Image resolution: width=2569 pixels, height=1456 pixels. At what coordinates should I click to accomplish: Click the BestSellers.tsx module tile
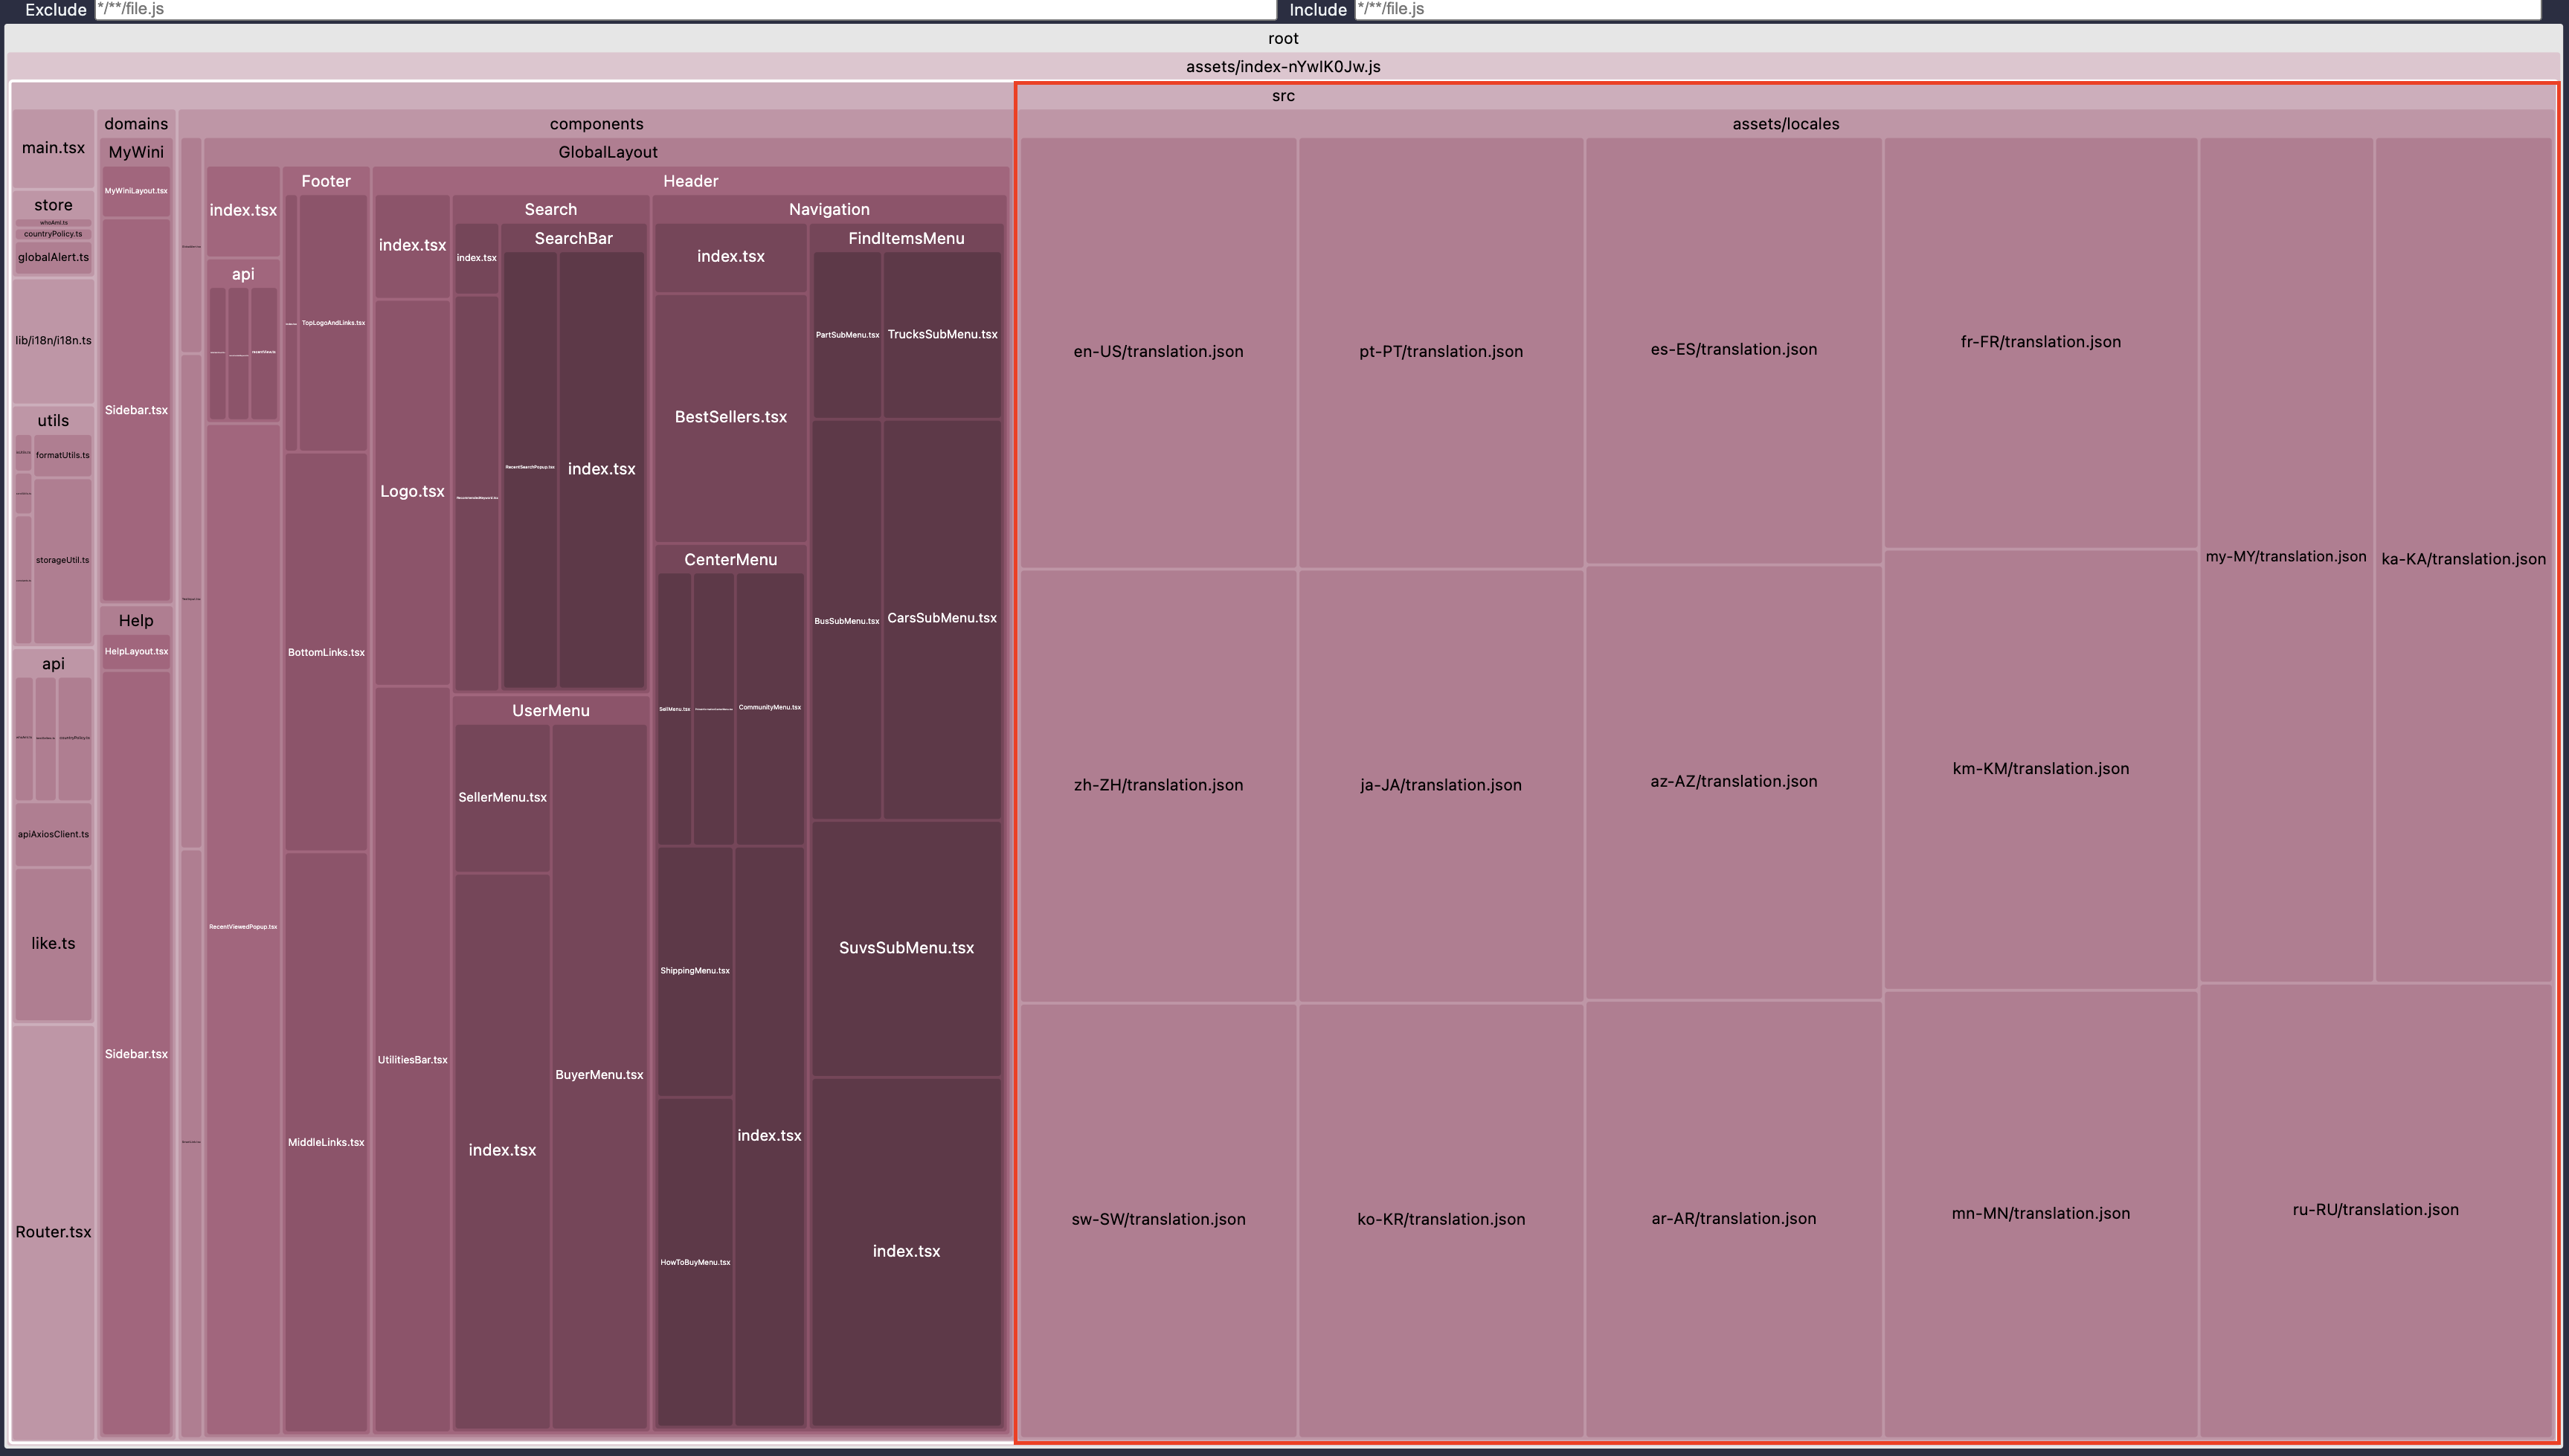(x=730, y=417)
